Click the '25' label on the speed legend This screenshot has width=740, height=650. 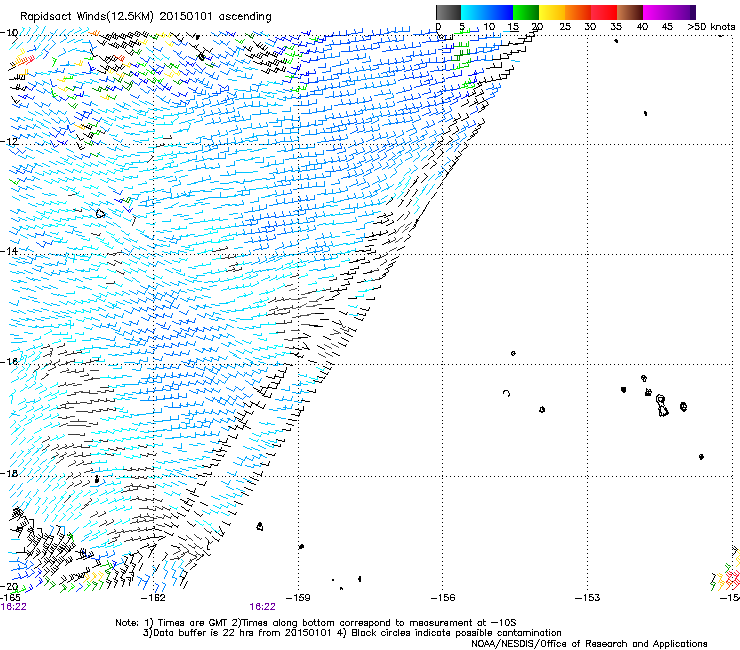tap(565, 27)
